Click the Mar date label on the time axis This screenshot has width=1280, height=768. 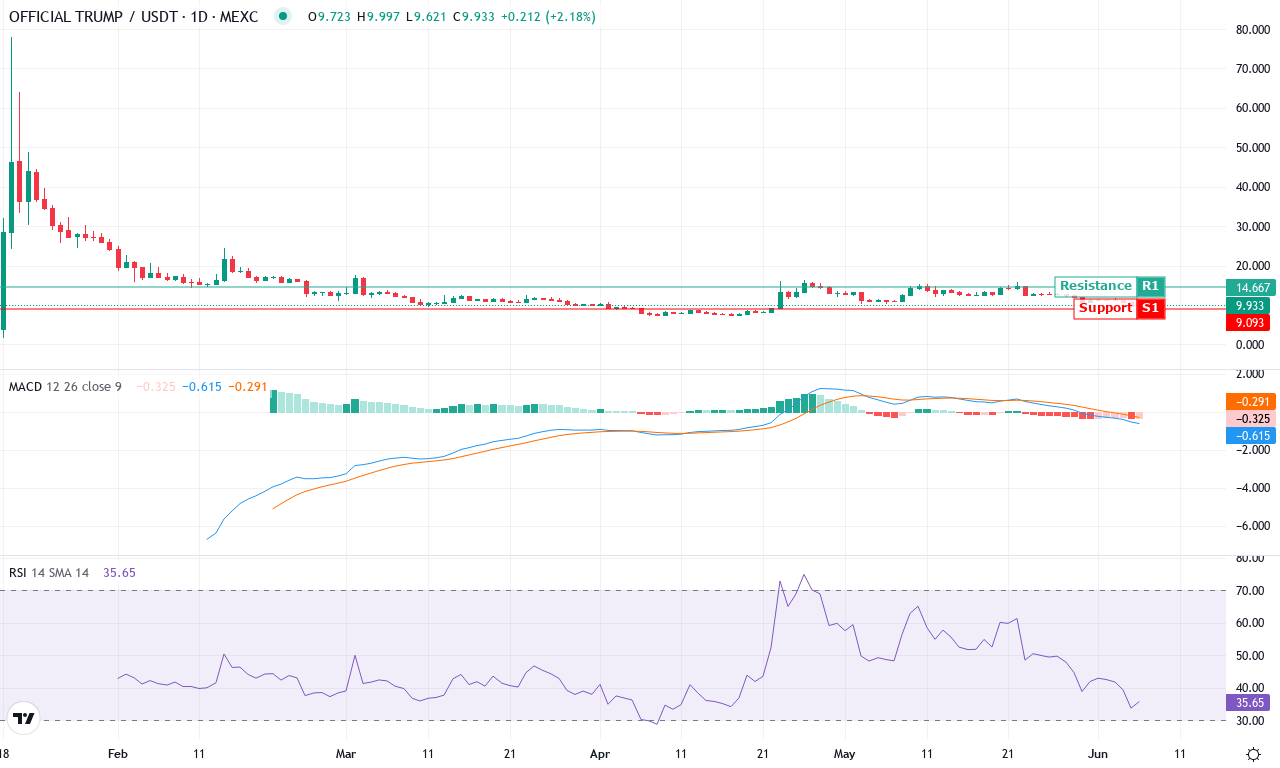346,753
